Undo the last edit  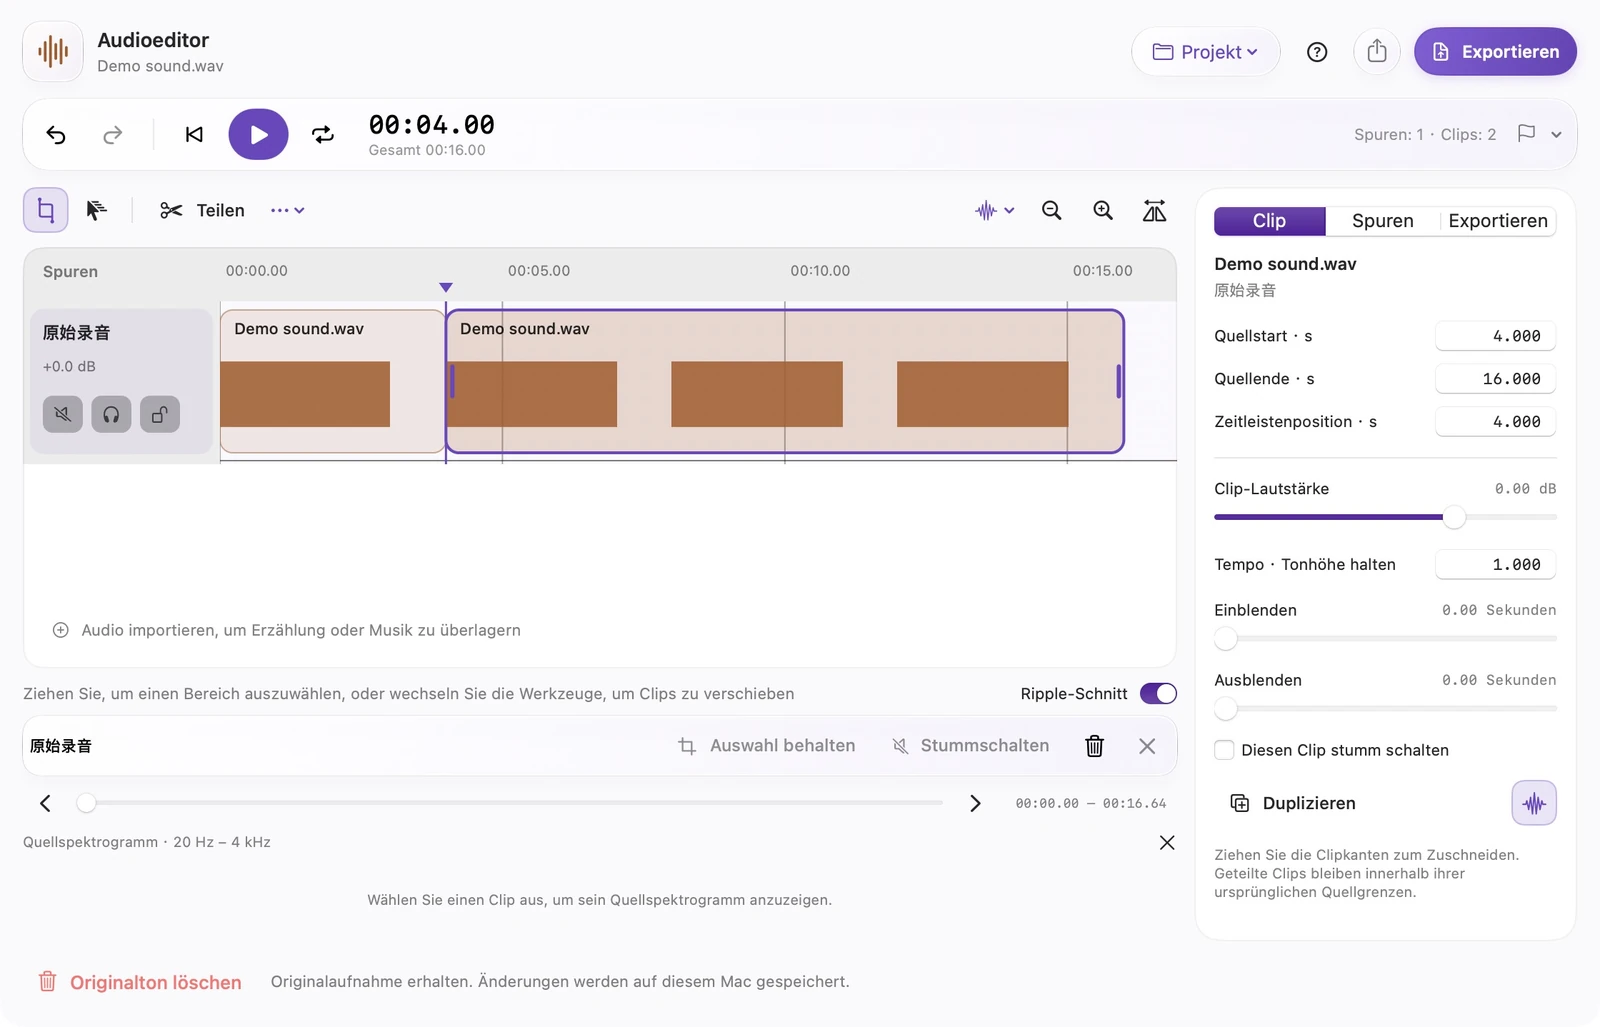56,135
